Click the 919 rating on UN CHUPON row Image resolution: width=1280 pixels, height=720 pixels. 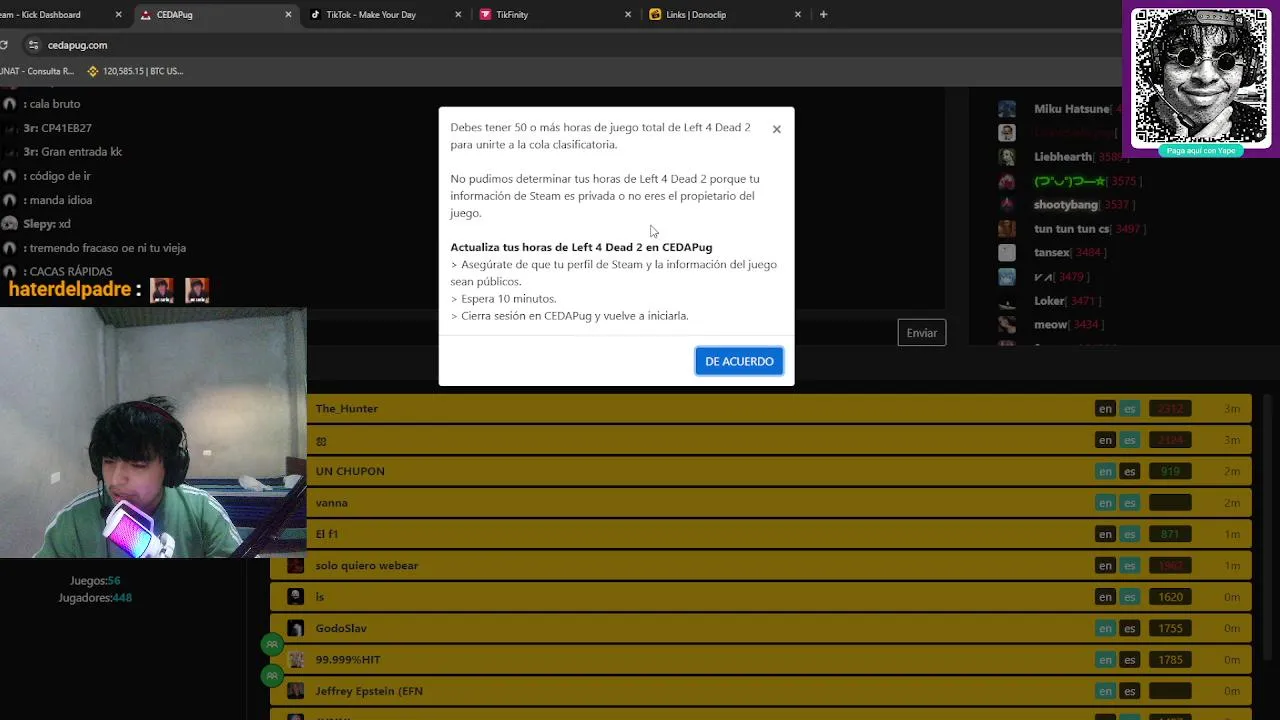1170,471
